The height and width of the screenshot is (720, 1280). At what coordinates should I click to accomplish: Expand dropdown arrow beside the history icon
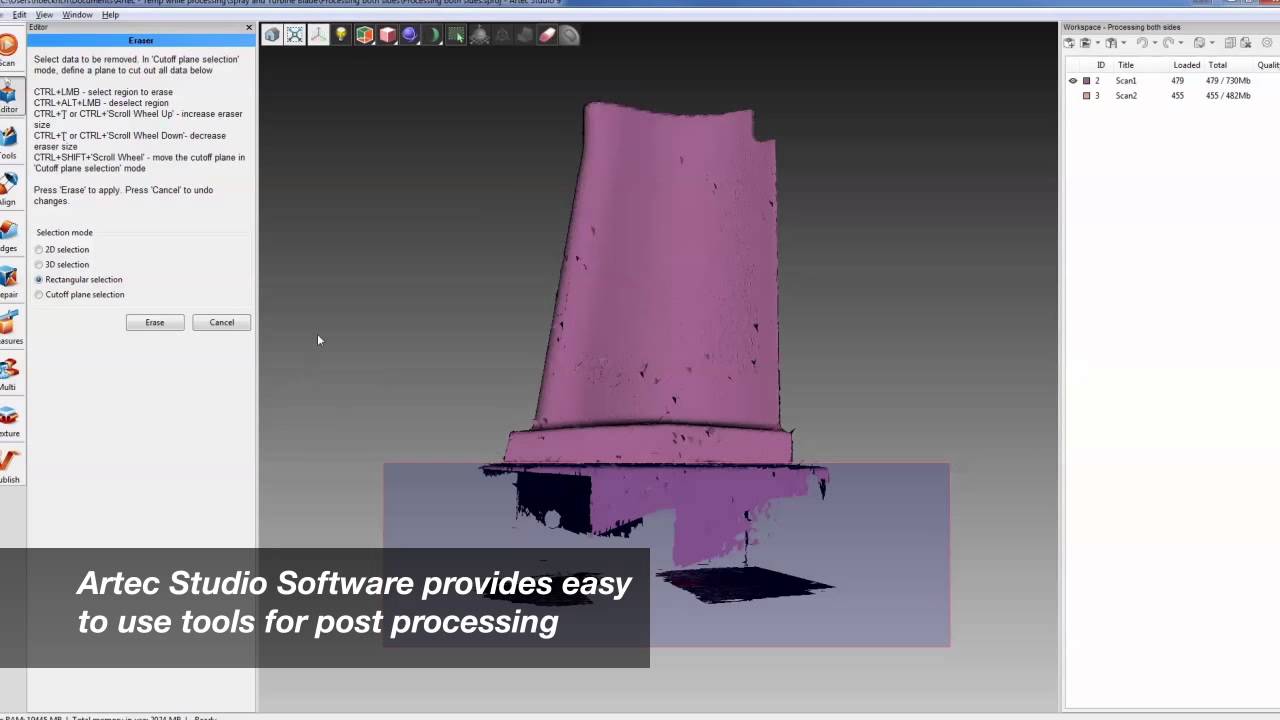pos(1211,43)
